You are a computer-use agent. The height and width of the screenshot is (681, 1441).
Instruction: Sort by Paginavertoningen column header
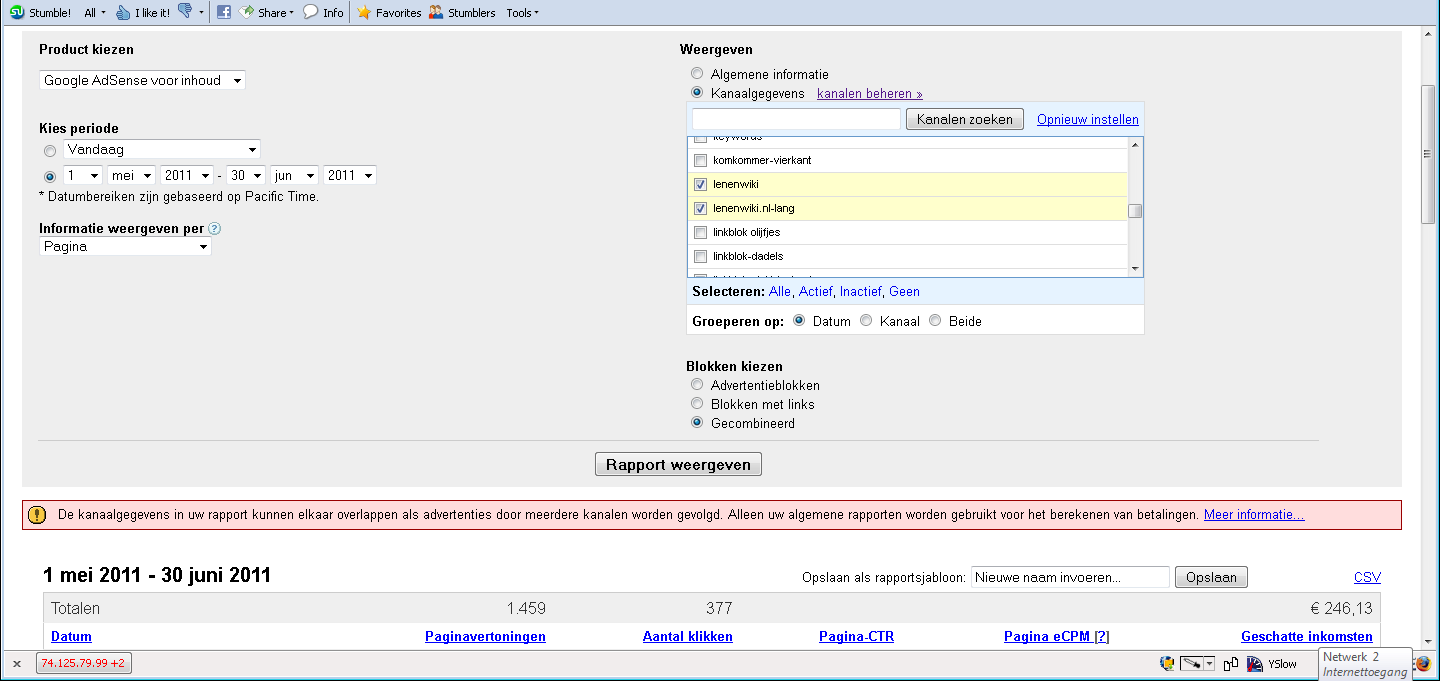485,636
